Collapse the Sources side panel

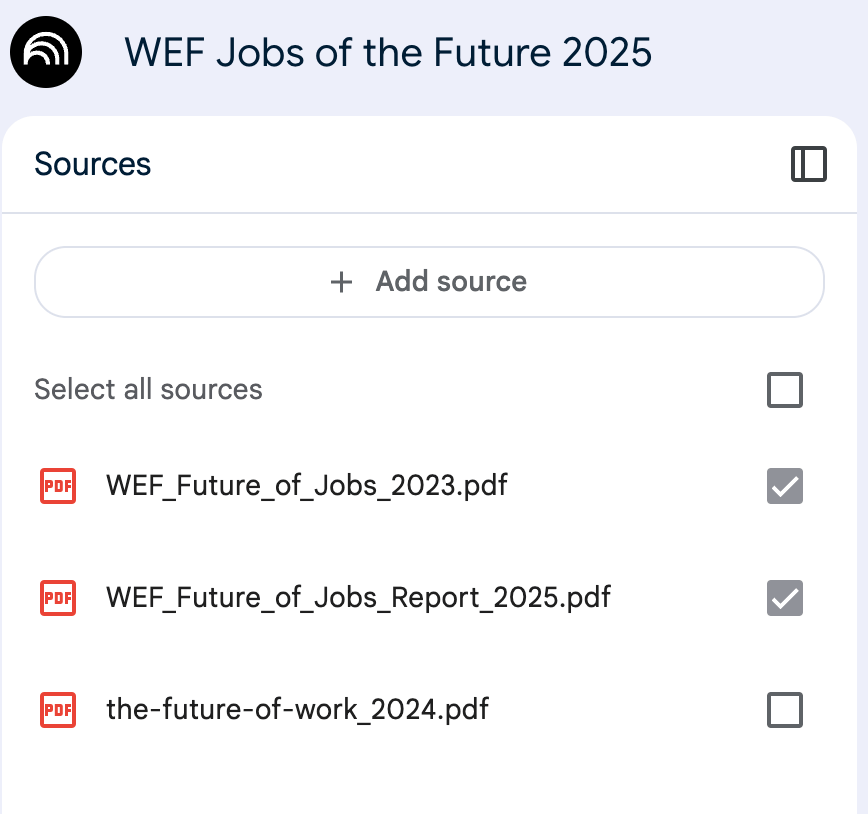pyautogui.click(x=808, y=164)
